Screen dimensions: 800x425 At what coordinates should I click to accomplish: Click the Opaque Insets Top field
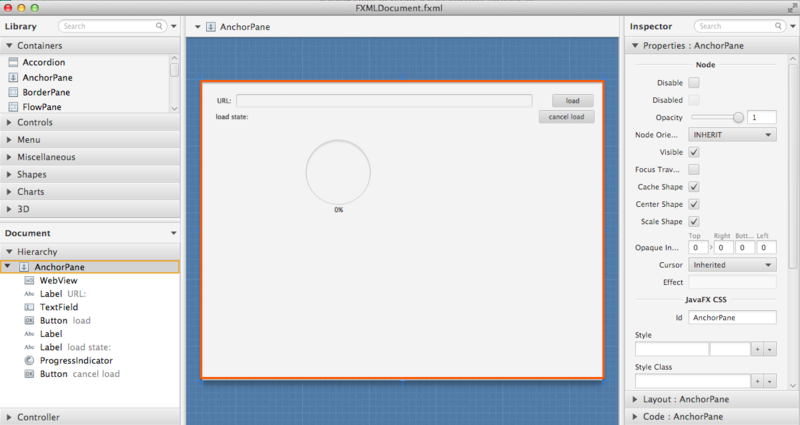coord(698,247)
